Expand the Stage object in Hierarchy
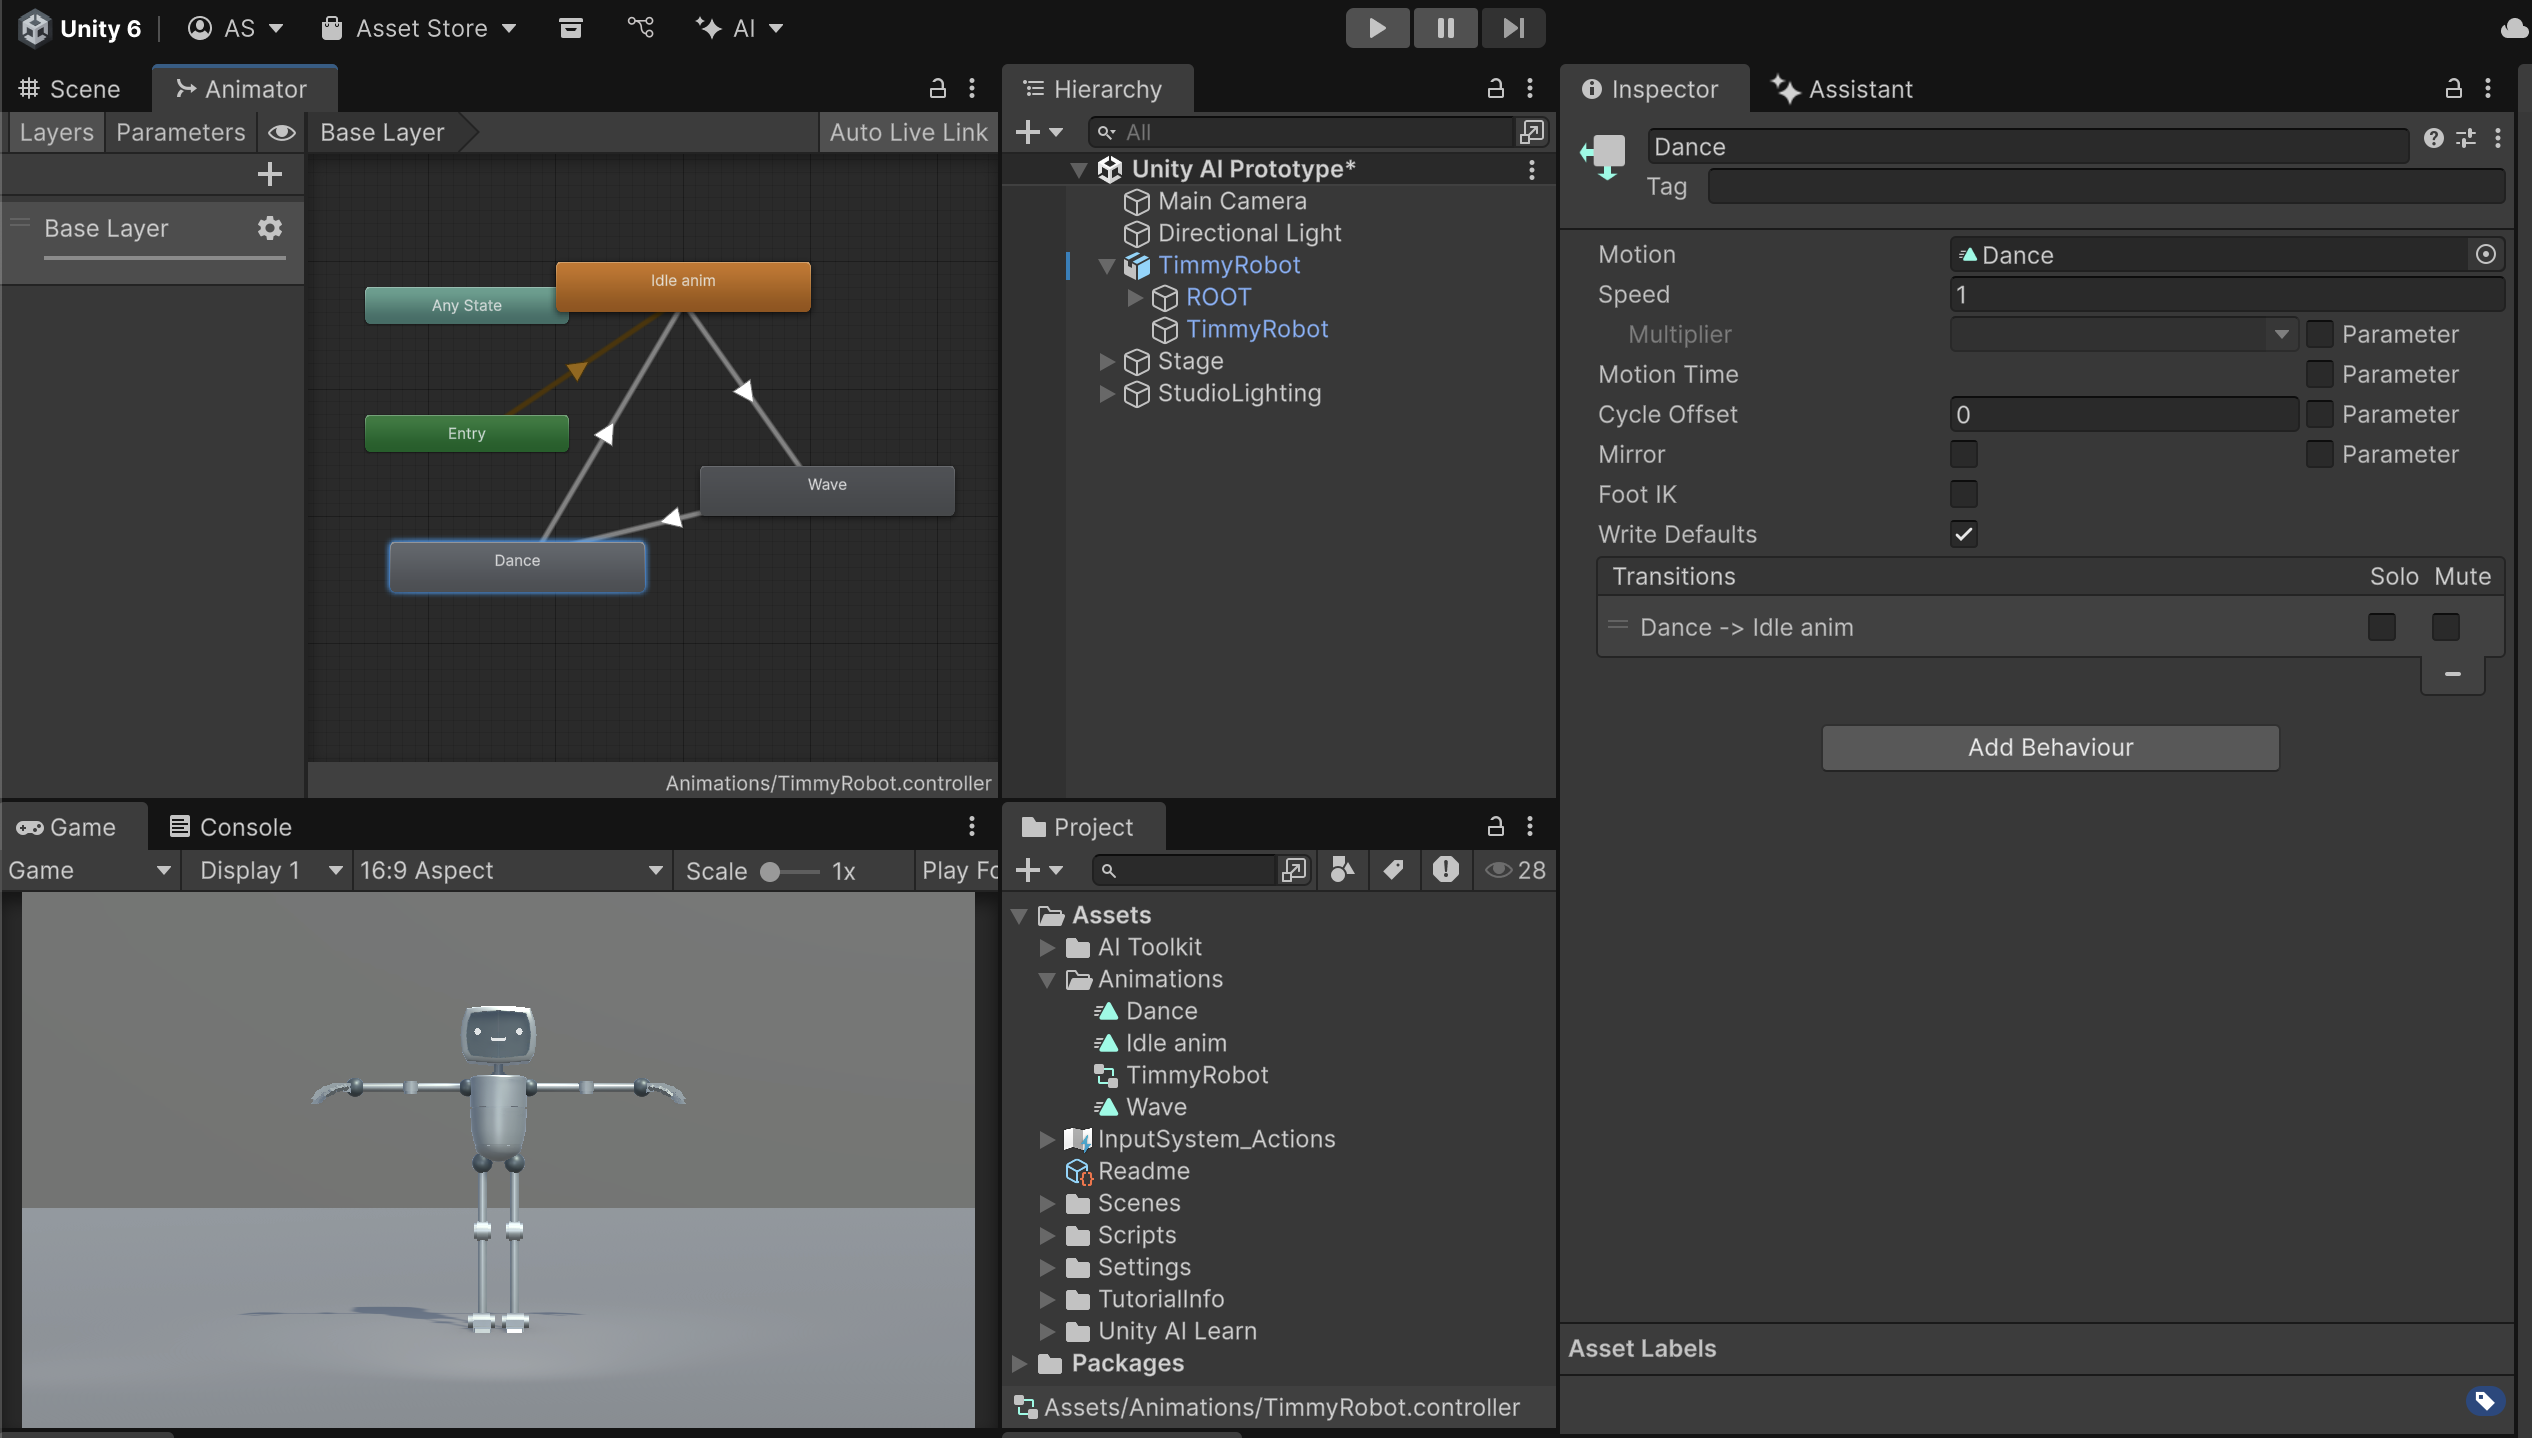Image resolution: width=2532 pixels, height=1438 pixels. point(1106,361)
